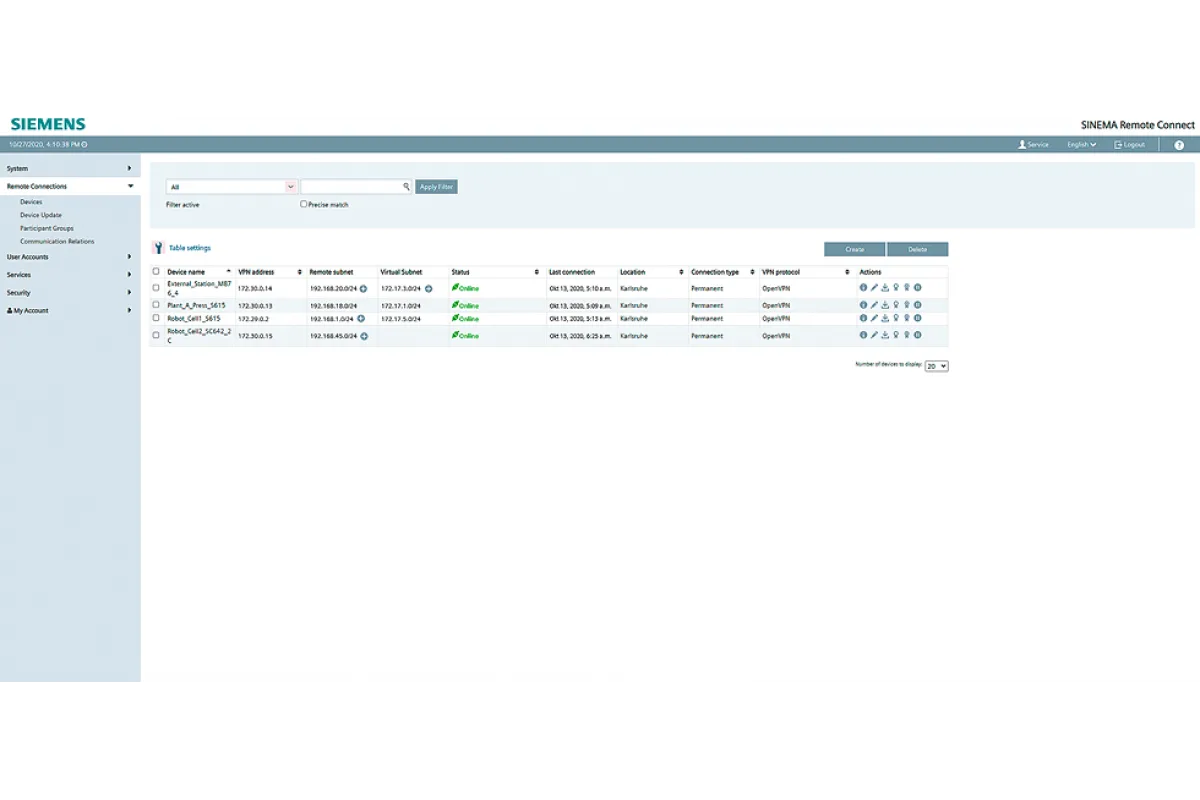
Task: Open info for External_Station_M876_4 device
Action: pyautogui.click(x=863, y=288)
